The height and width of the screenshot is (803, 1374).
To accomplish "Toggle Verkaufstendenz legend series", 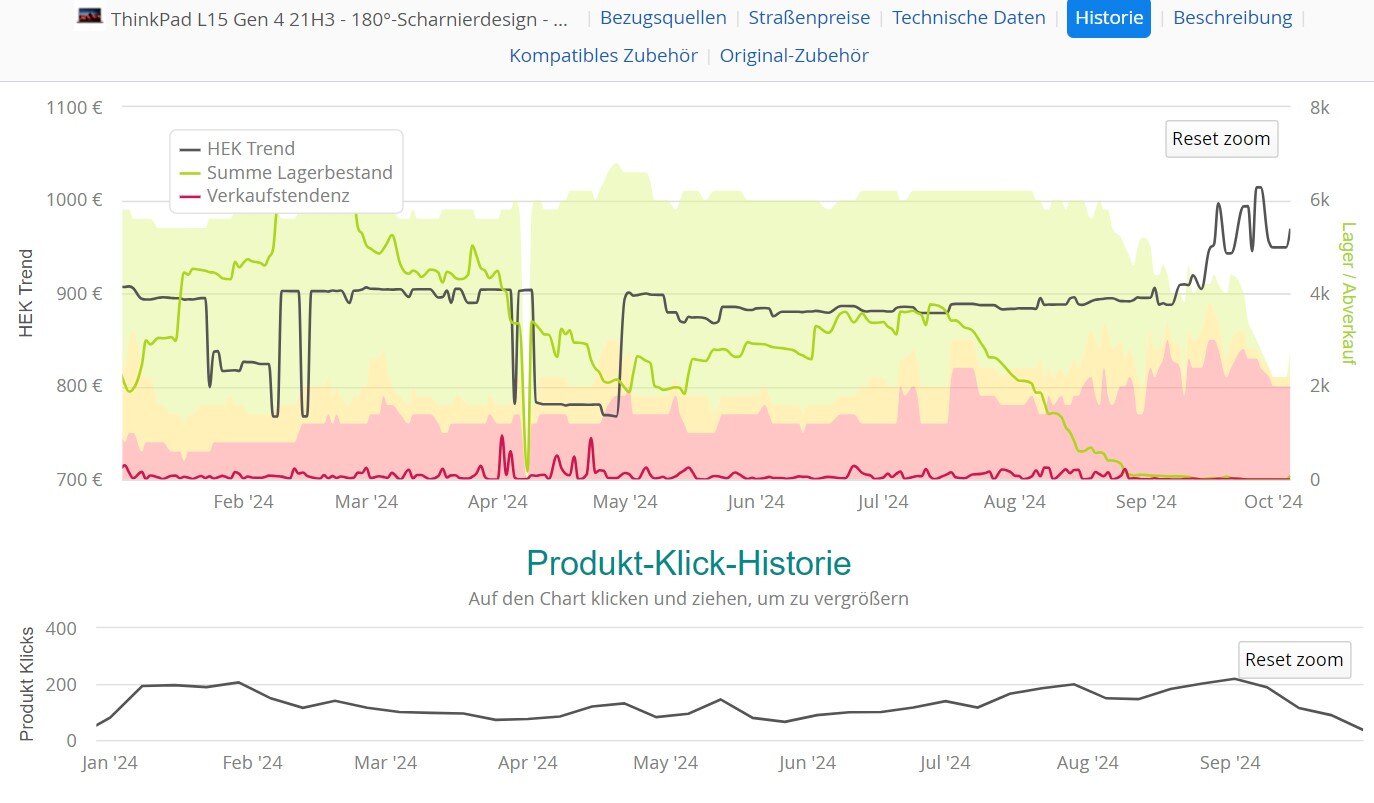I will (265, 195).
